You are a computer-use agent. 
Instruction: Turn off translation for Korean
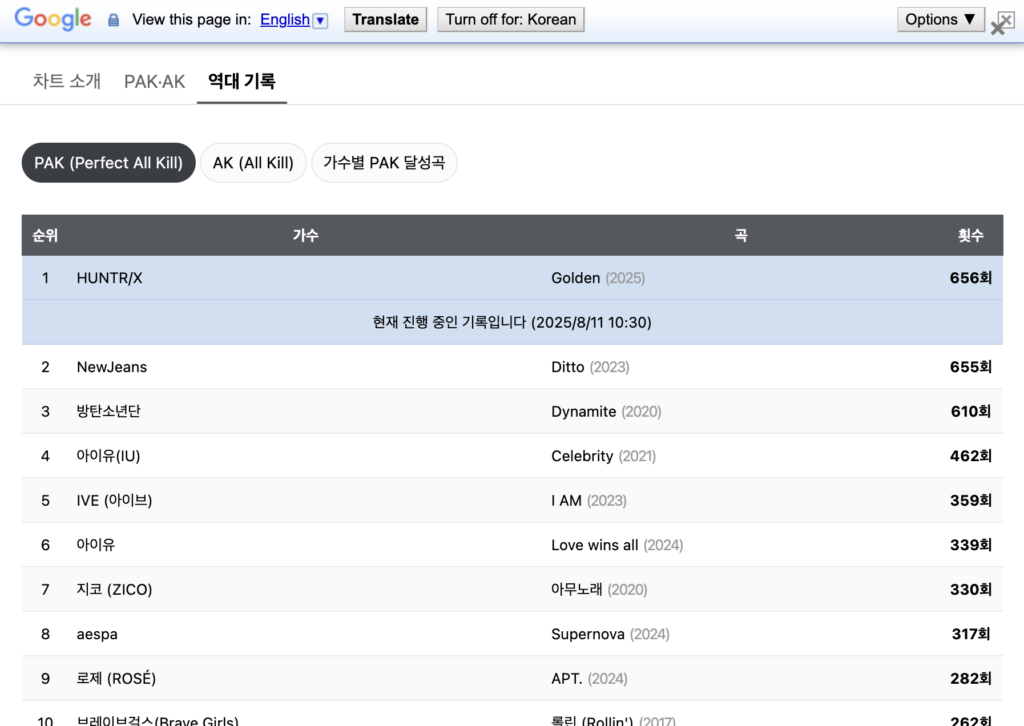pos(510,19)
